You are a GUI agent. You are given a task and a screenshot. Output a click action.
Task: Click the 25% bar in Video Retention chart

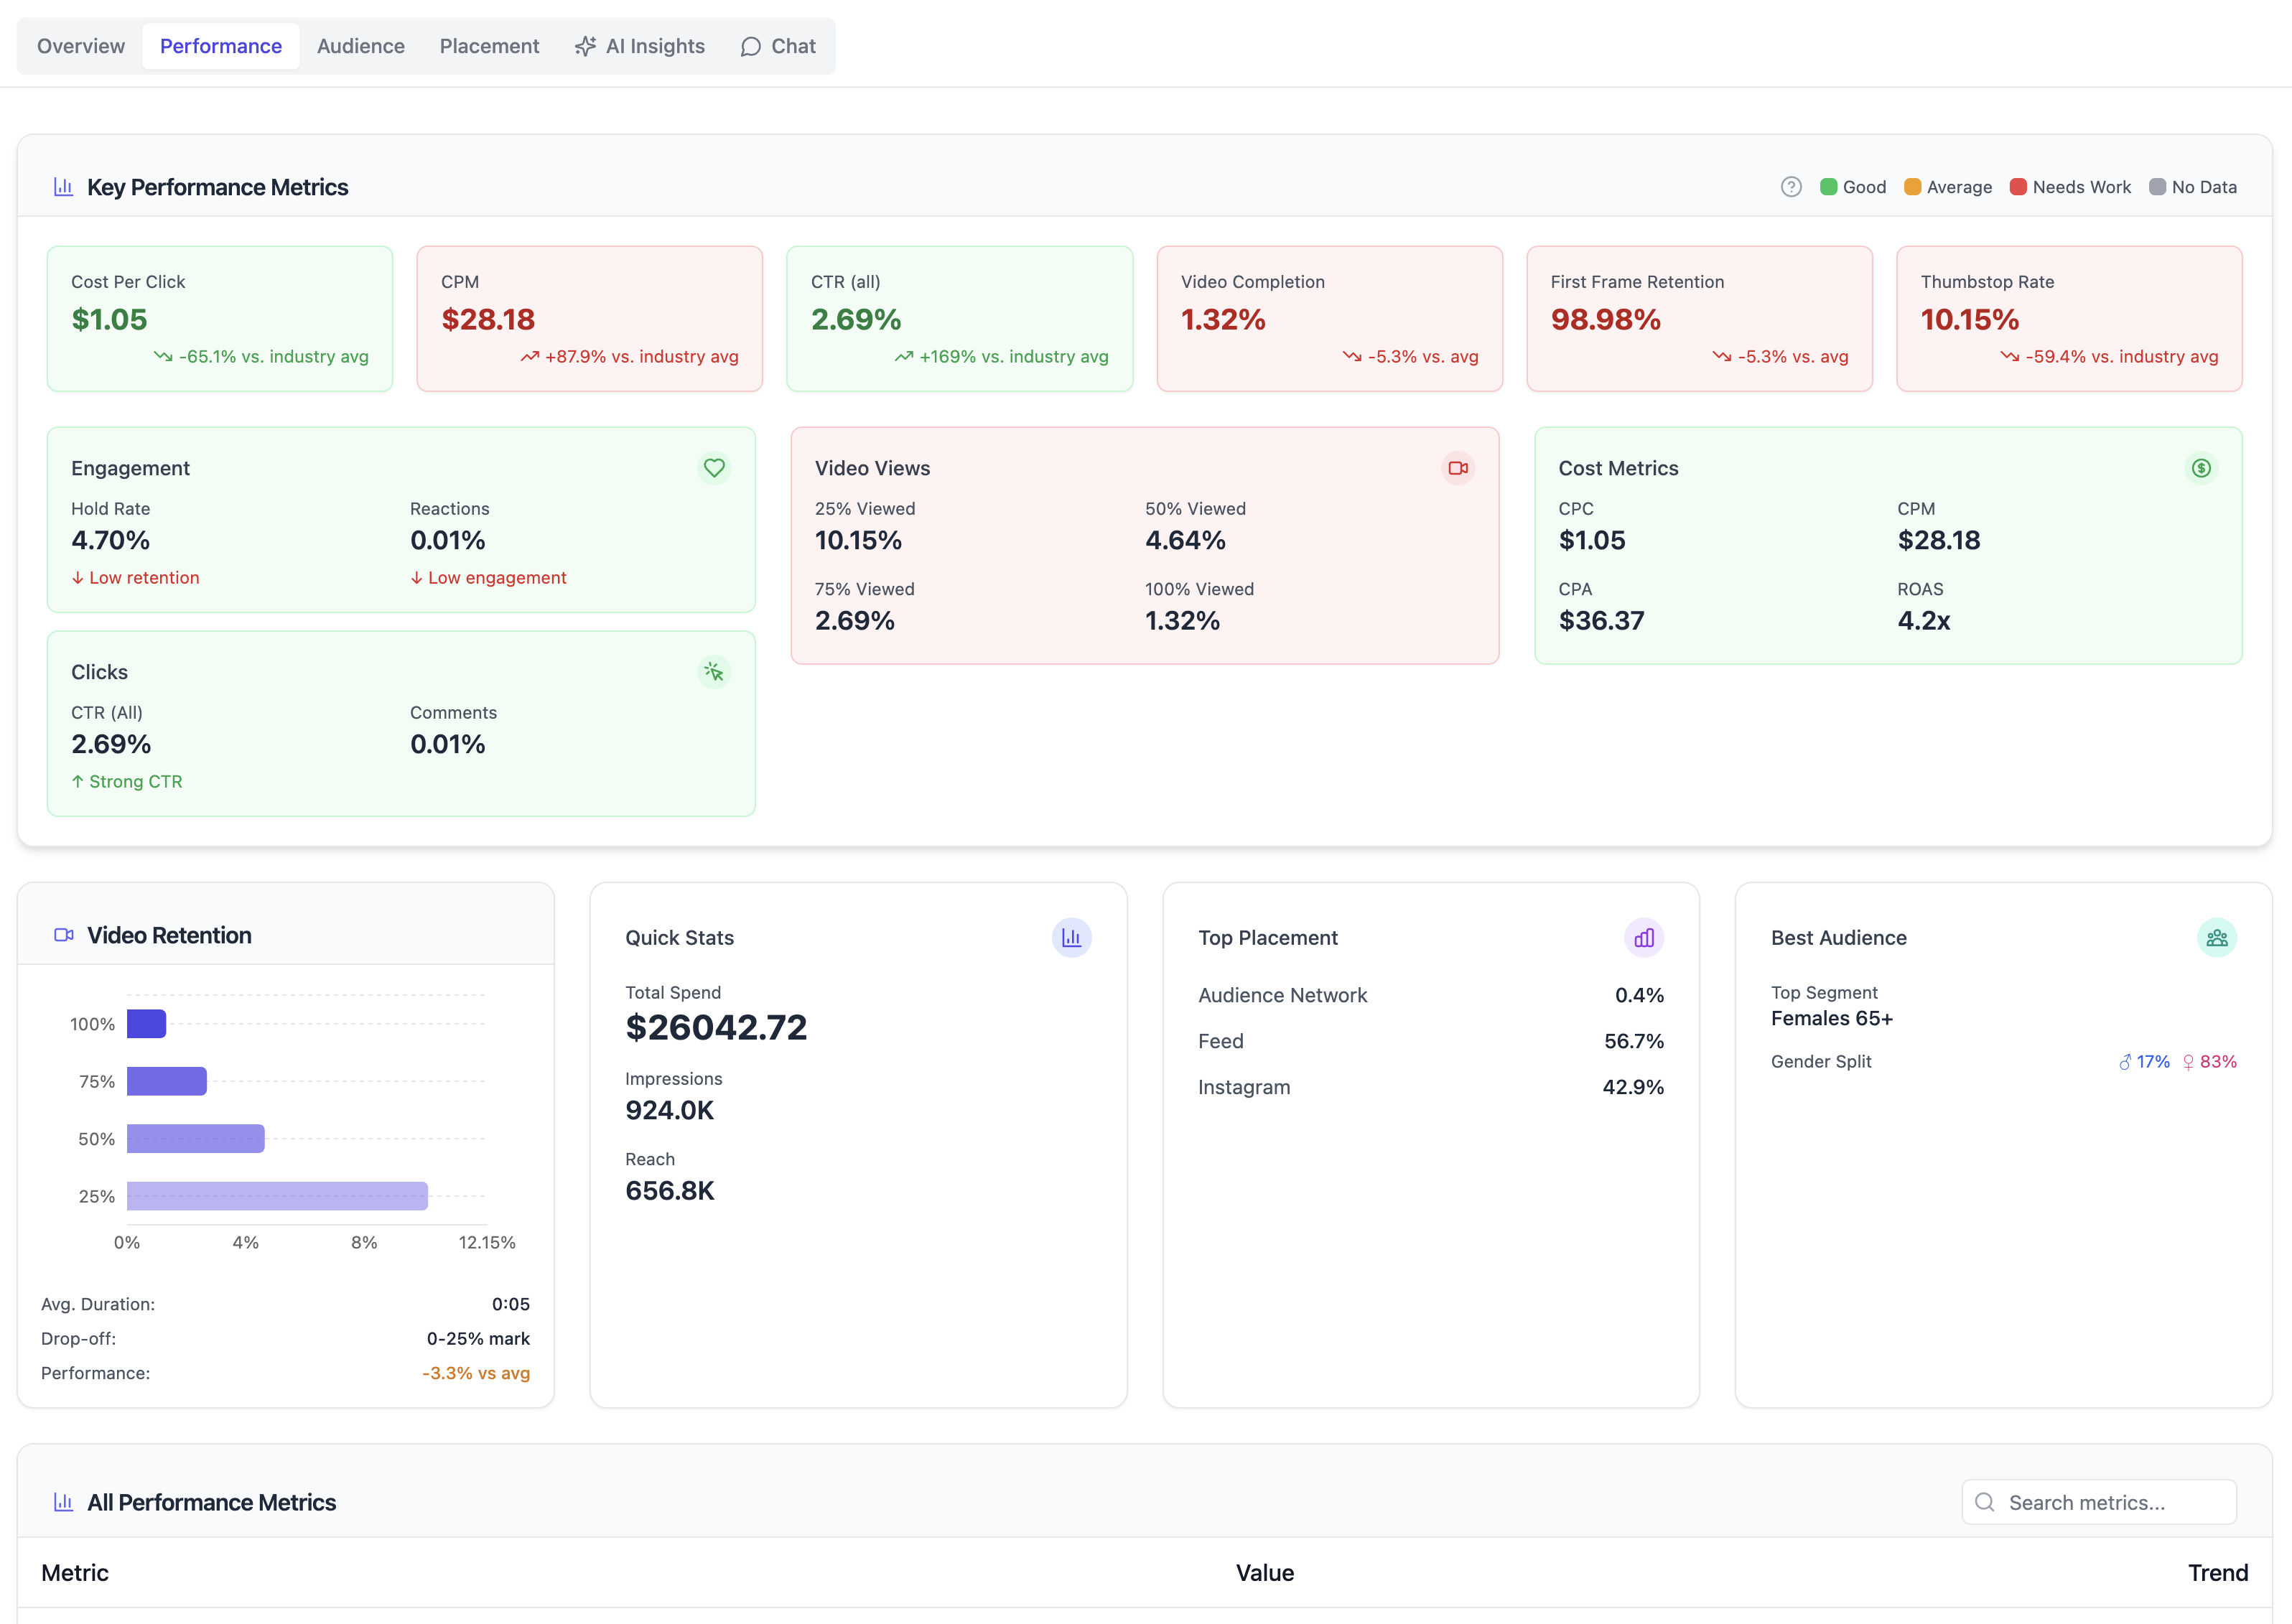coord(277,1196)
